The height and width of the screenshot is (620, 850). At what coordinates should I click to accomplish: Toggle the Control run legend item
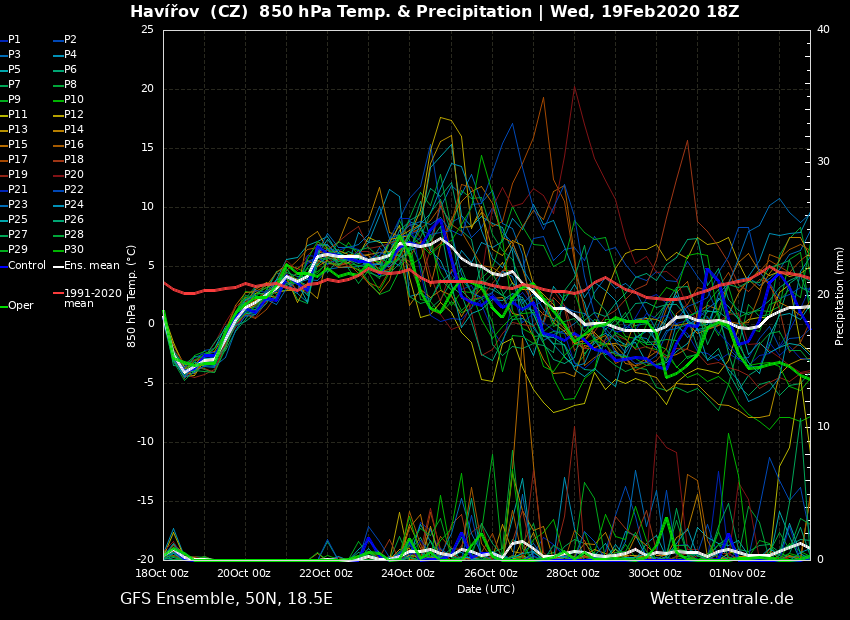coord(27,266)
